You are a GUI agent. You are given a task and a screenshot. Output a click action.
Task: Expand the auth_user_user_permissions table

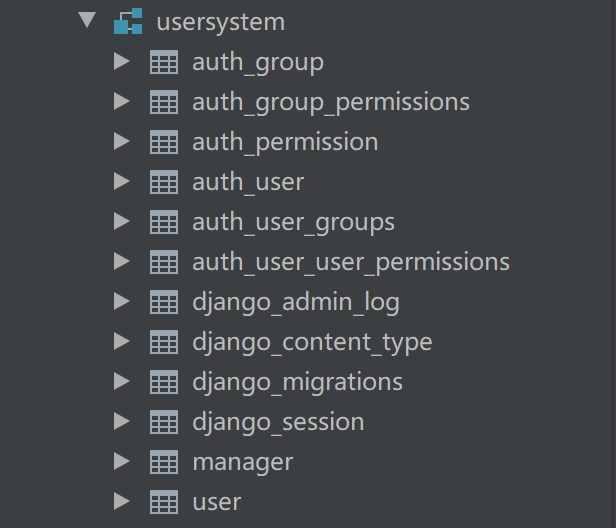121,261
